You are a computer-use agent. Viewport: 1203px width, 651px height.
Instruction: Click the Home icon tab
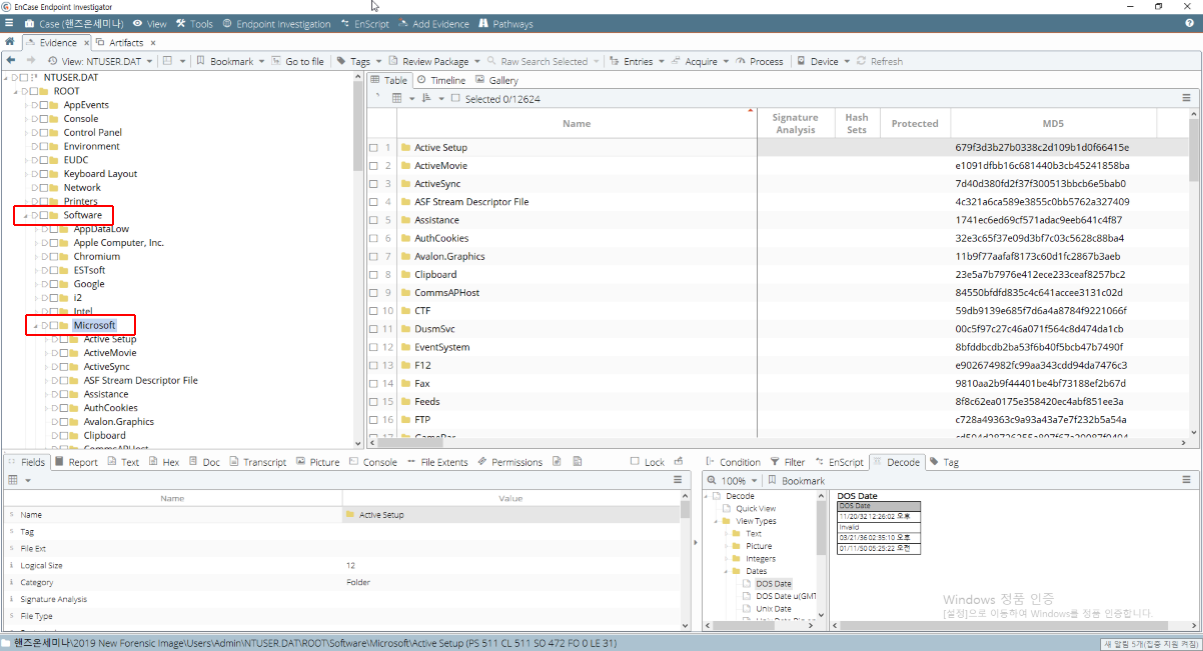pos(10,43)
